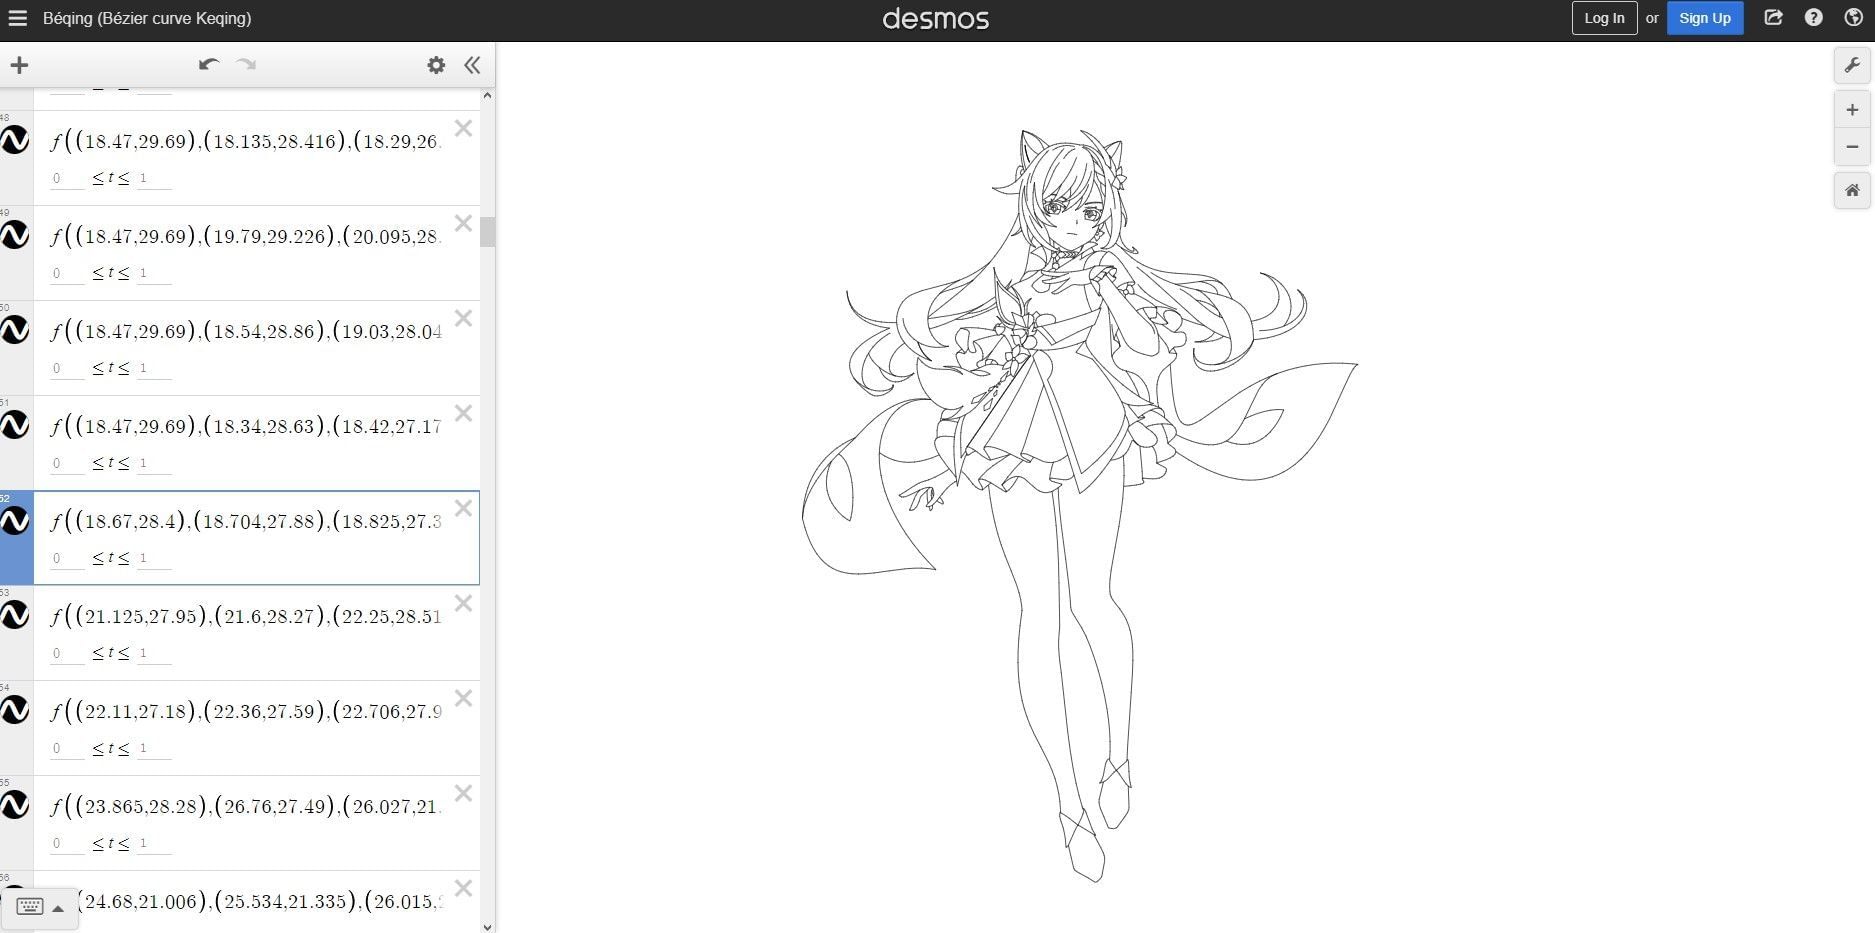Share the current graph
The width and height of the screenshot is (1875, 933).
[x=1773, y=17]
